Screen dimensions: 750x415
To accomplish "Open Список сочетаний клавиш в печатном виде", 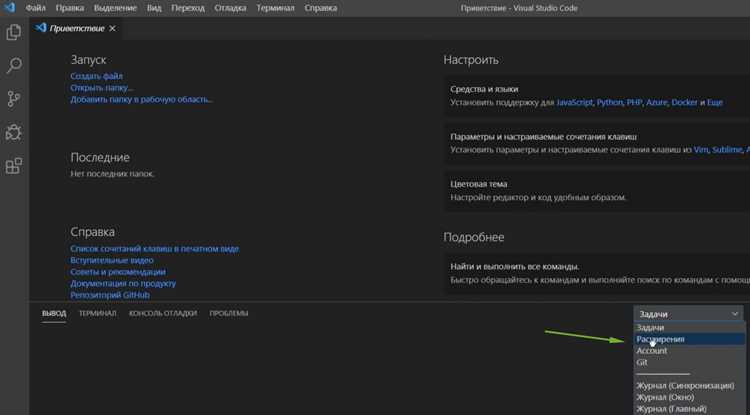I will point(155,249).
